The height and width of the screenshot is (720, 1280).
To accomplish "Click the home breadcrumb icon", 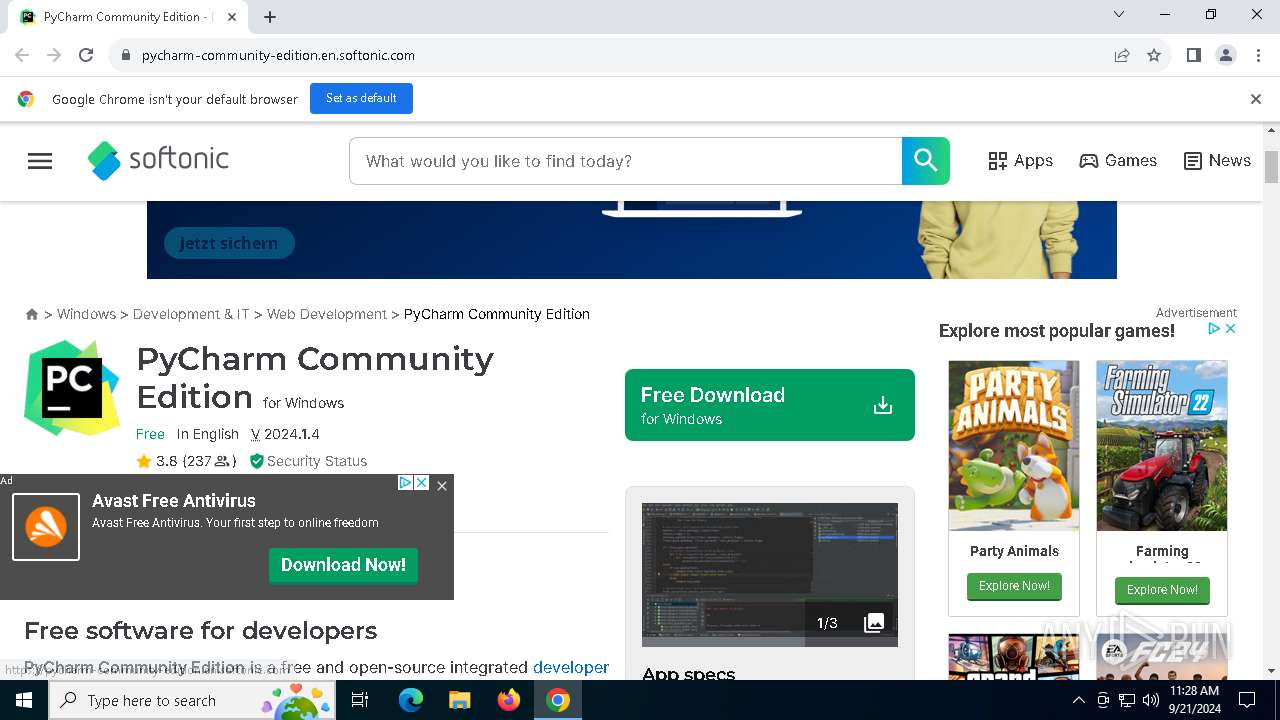I will pyautogui.click(x=32, y=314).
